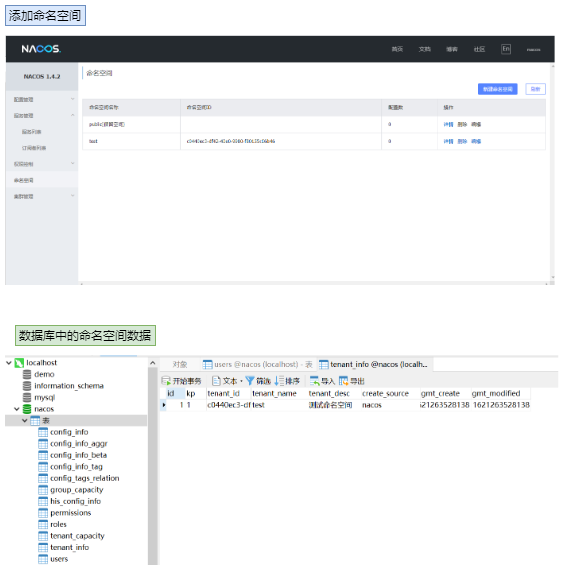Screen dimensions: 565x571
Task: Click the tree panel scrollbar up arrow
Action: click(153, 363)
